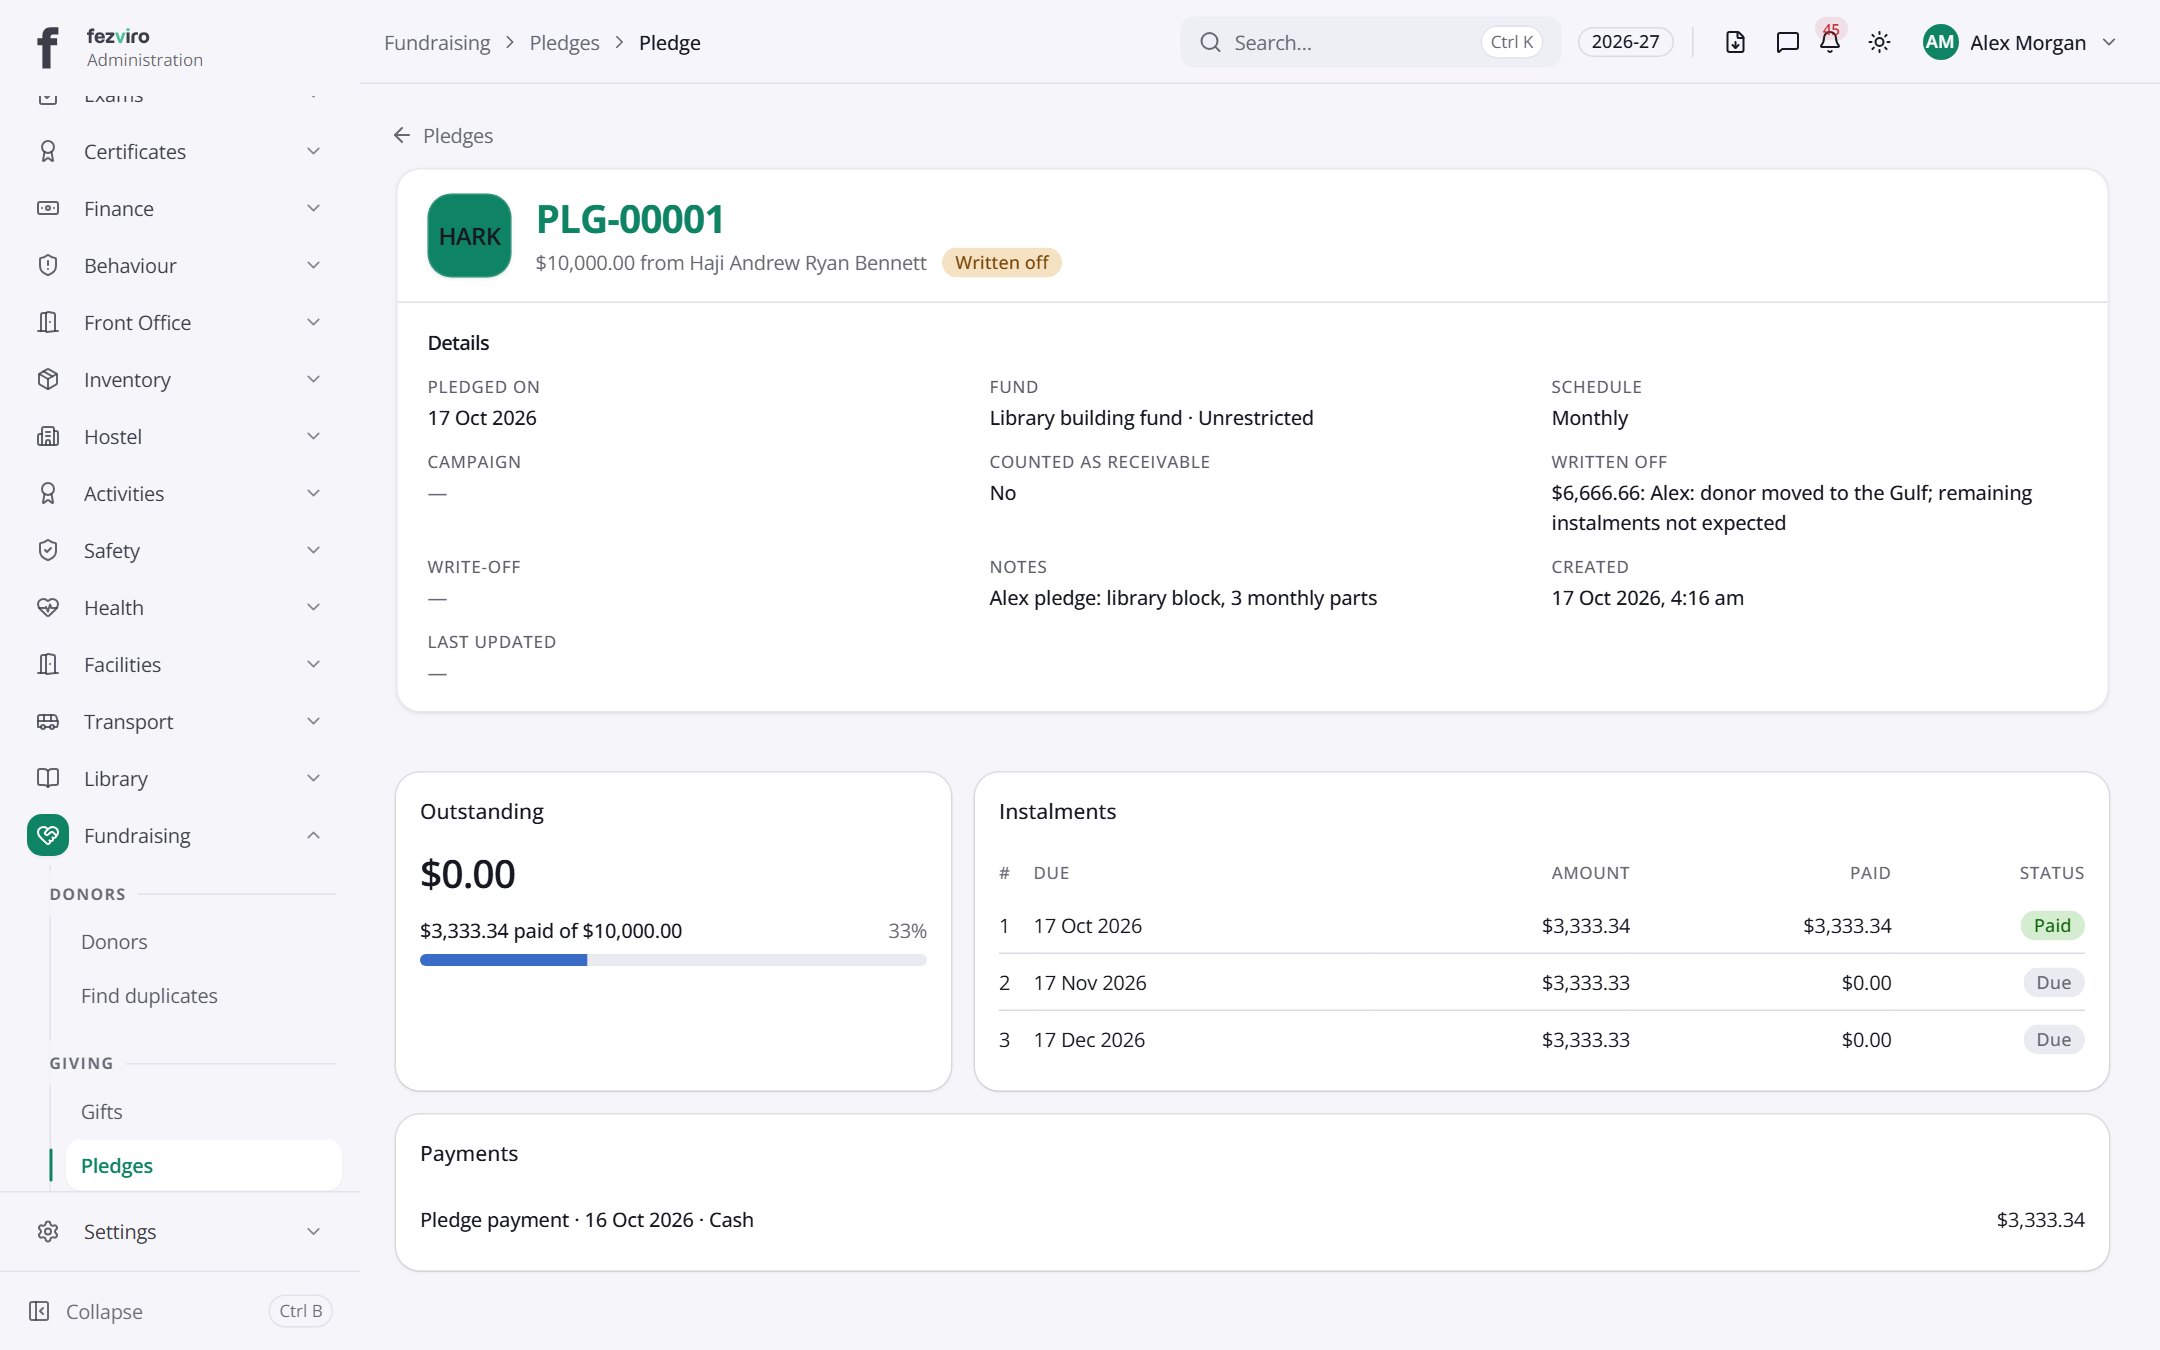Click the Health heart-pulse icon
The width and height of the screenshot is (2160, 1350).
[x=48, y=608]
